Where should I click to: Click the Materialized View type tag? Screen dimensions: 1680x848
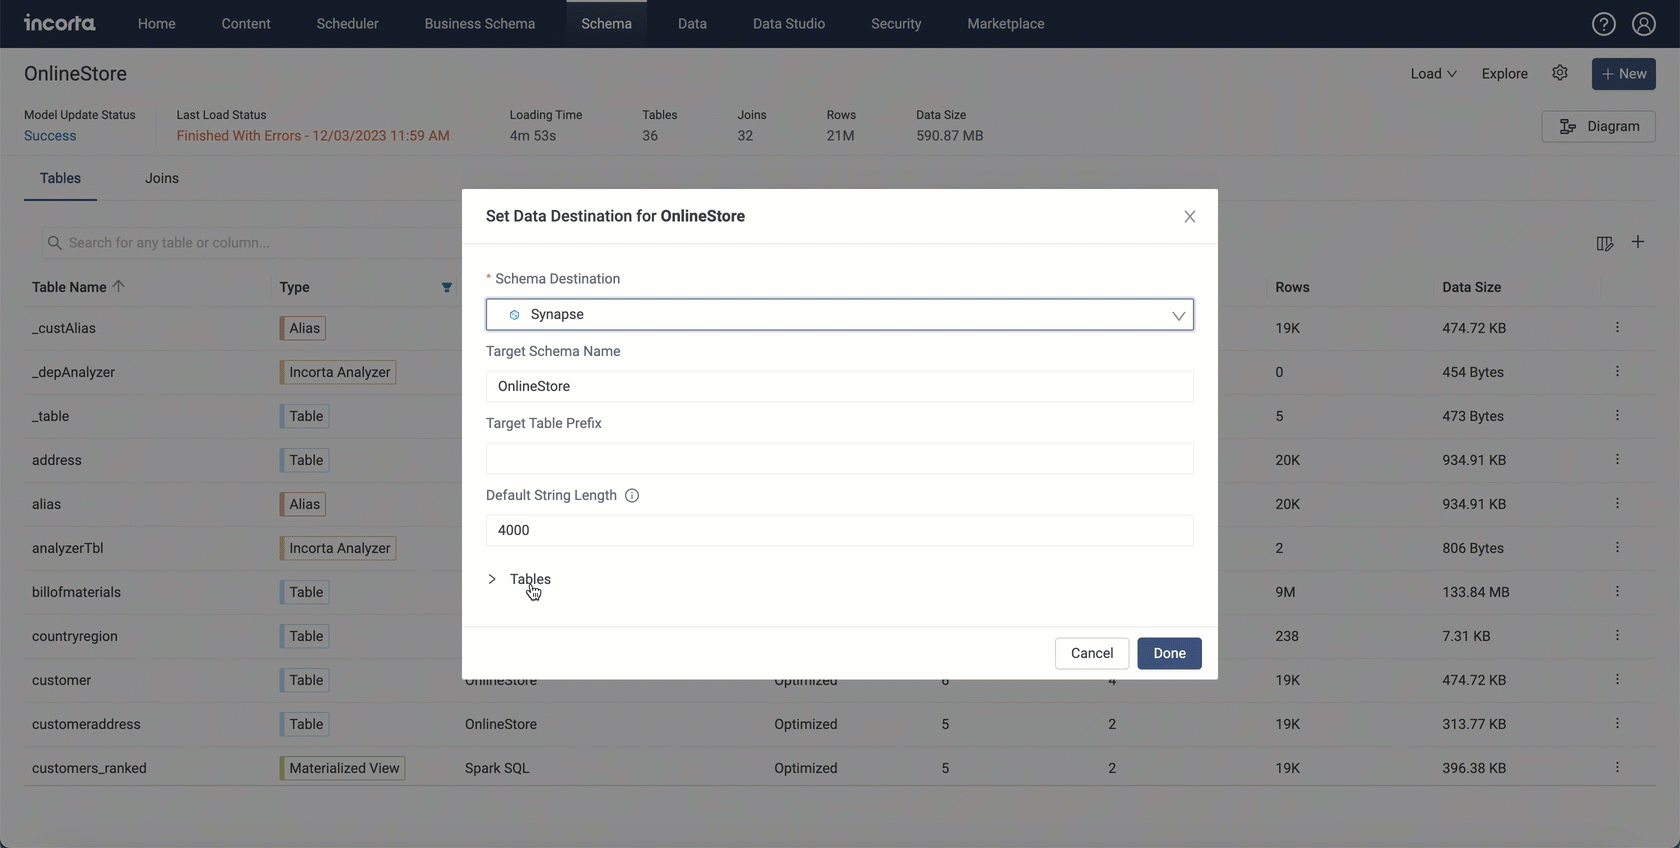343,768
